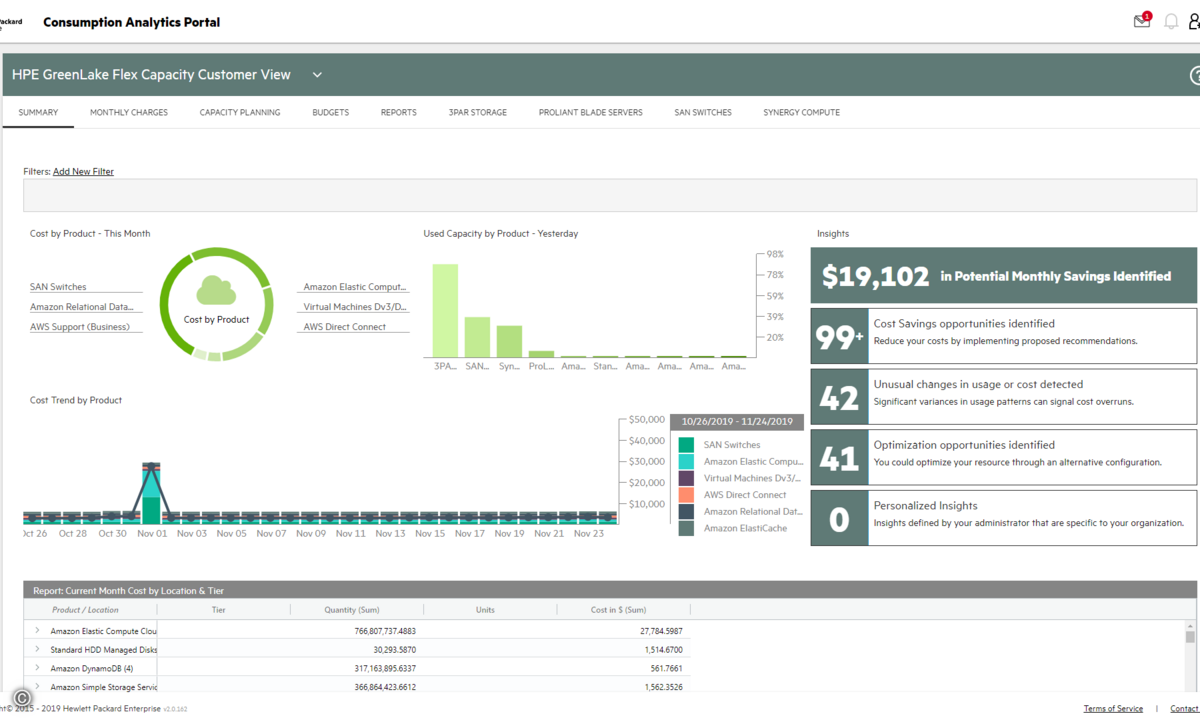1200x720 pixels.
Task: Select the AWS Support (Business) donut label
Action: pos(80,327)
